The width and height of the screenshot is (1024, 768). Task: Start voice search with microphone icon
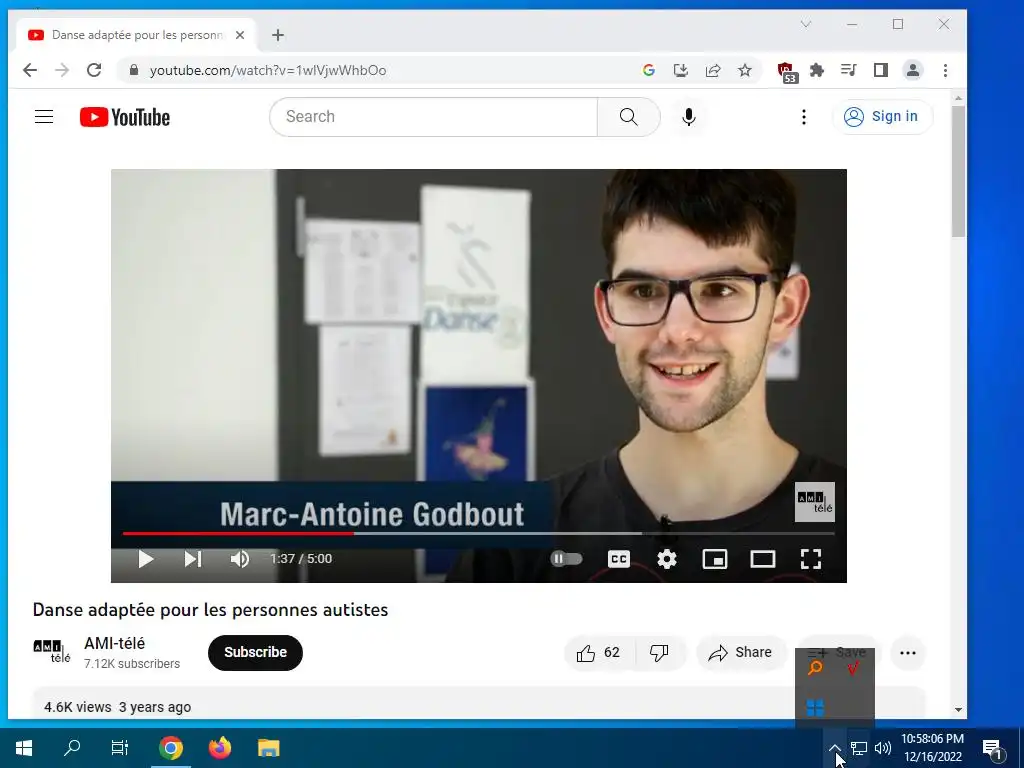pyautogui.click(x=688, y=117)
